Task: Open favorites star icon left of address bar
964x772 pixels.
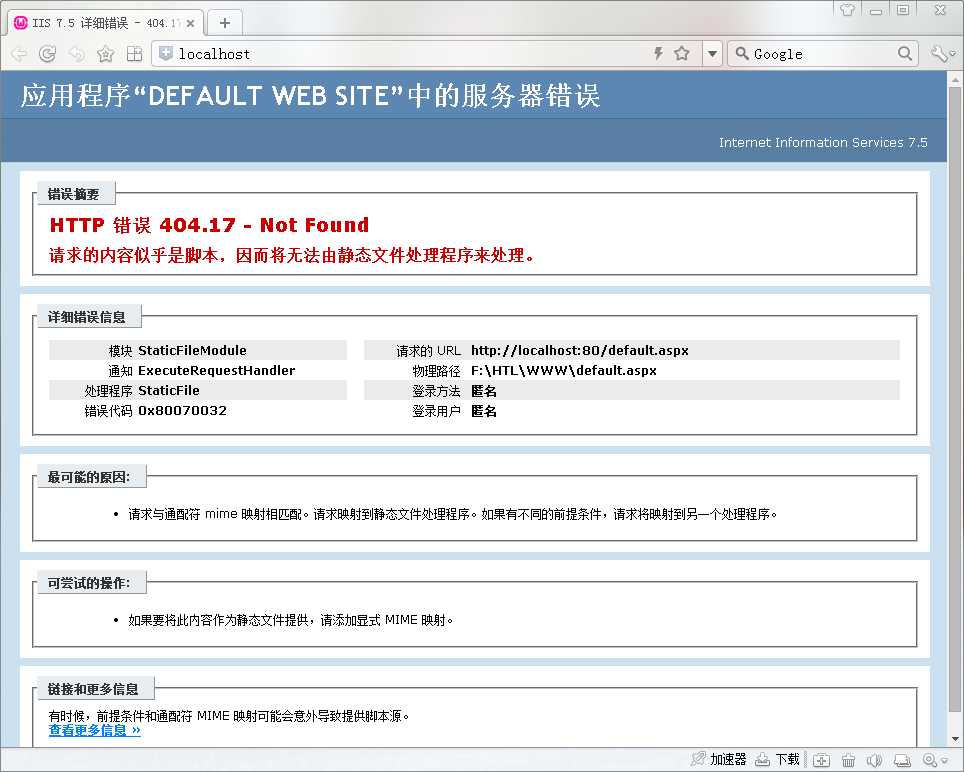Action: (x=106, y=54)
